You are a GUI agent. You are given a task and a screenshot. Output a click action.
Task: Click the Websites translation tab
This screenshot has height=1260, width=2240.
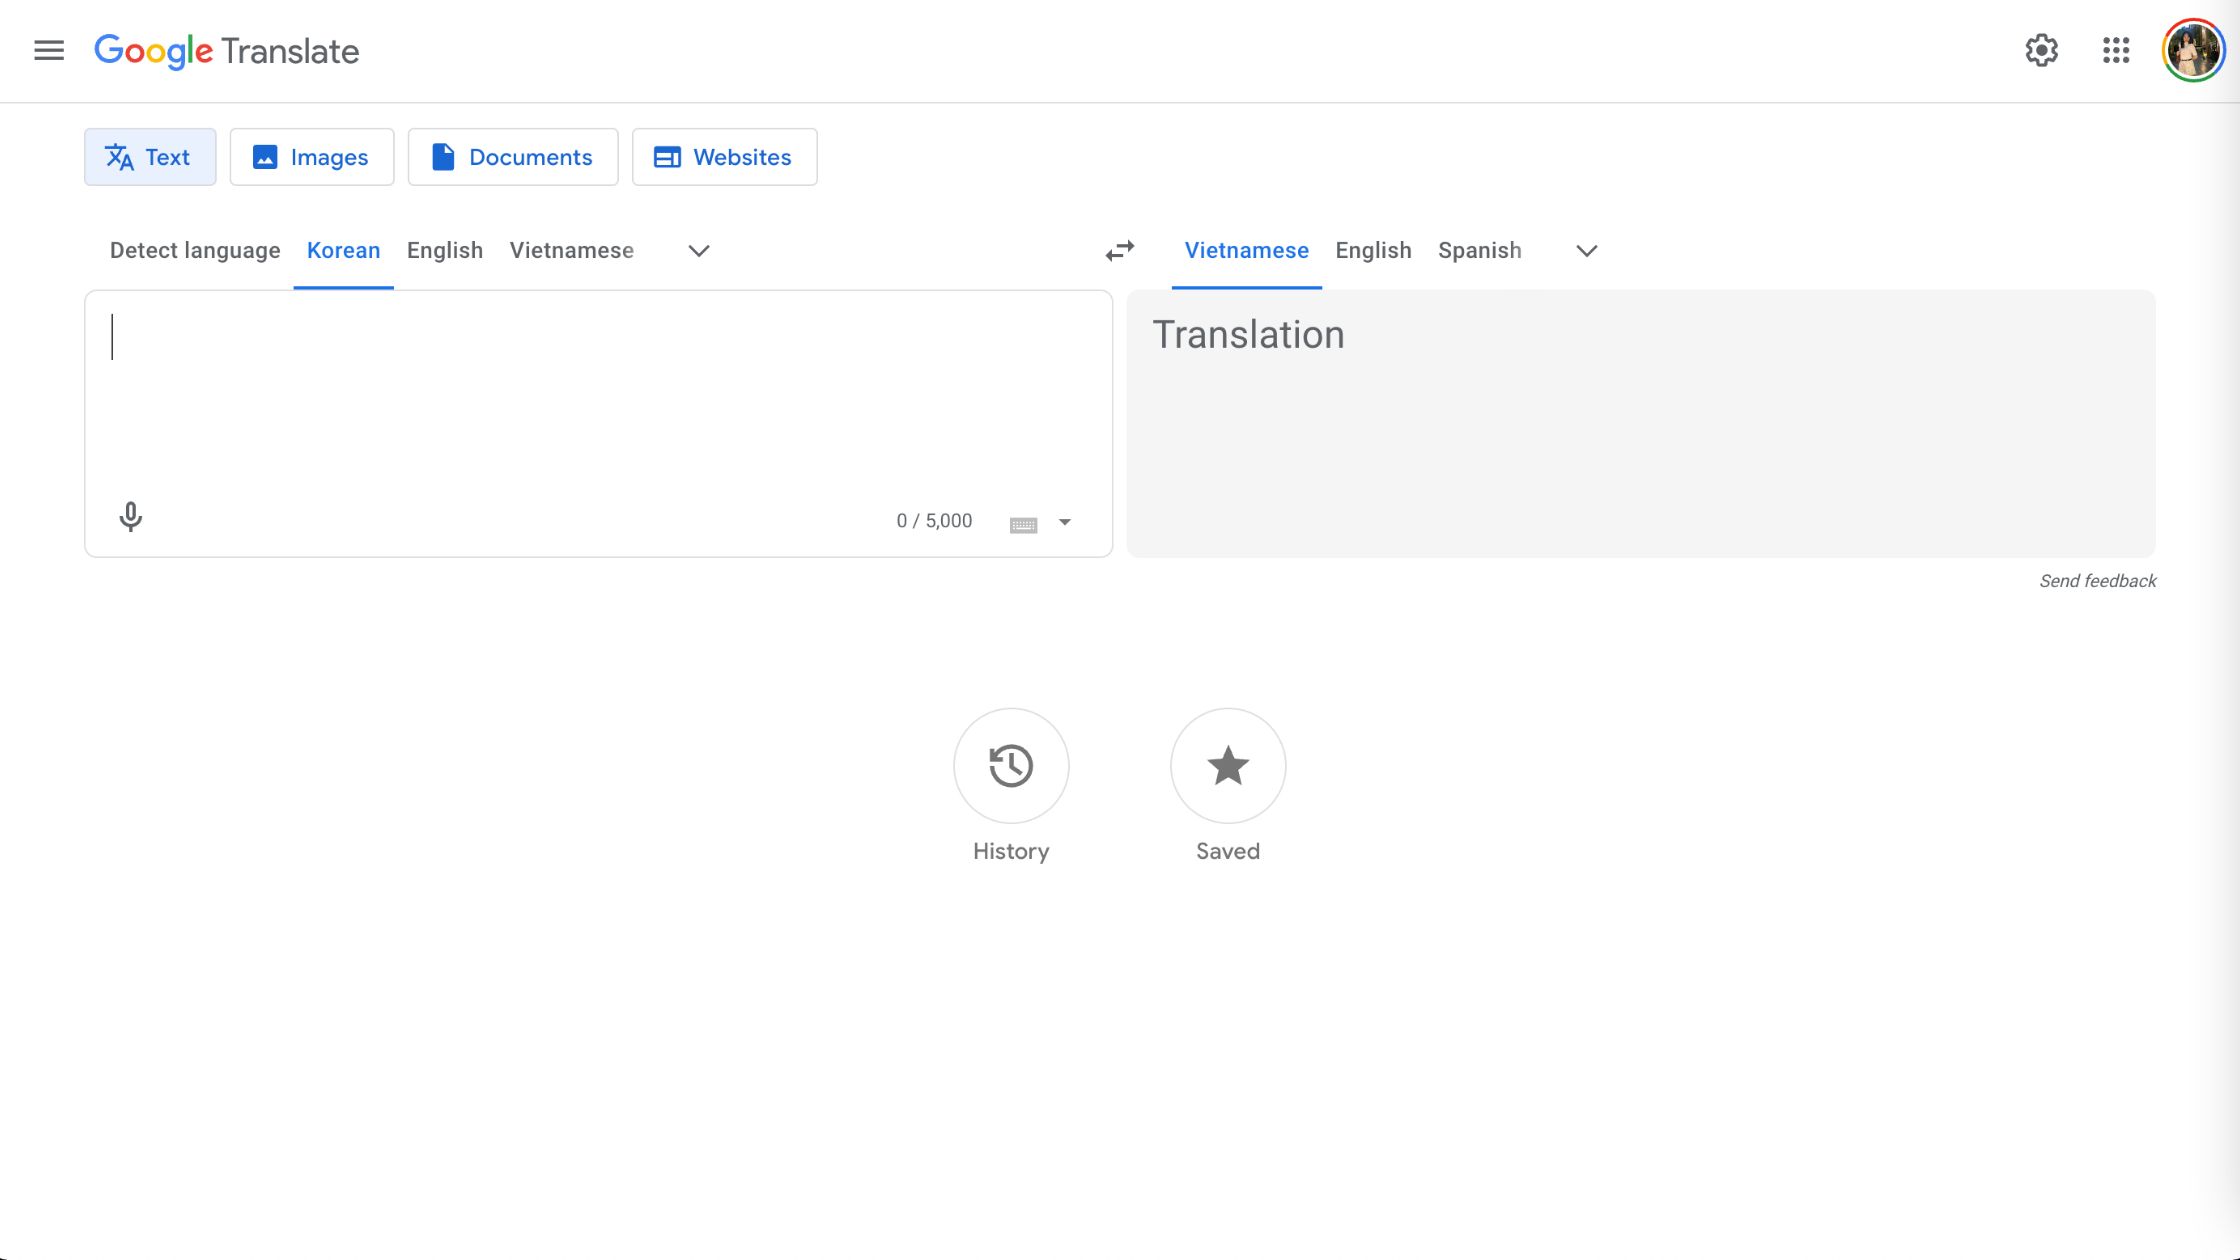(725, 157)
